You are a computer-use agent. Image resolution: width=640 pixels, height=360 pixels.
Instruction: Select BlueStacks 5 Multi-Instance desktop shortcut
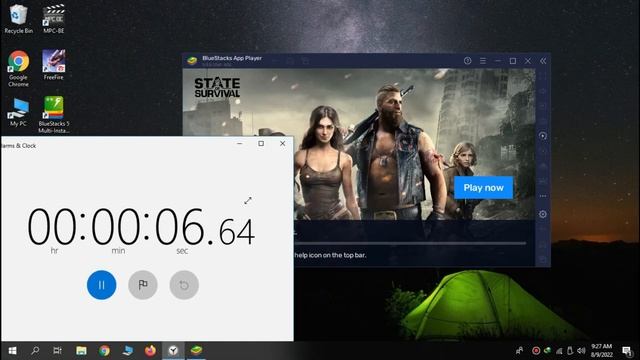pyautogui.click(x=53, y=114)
